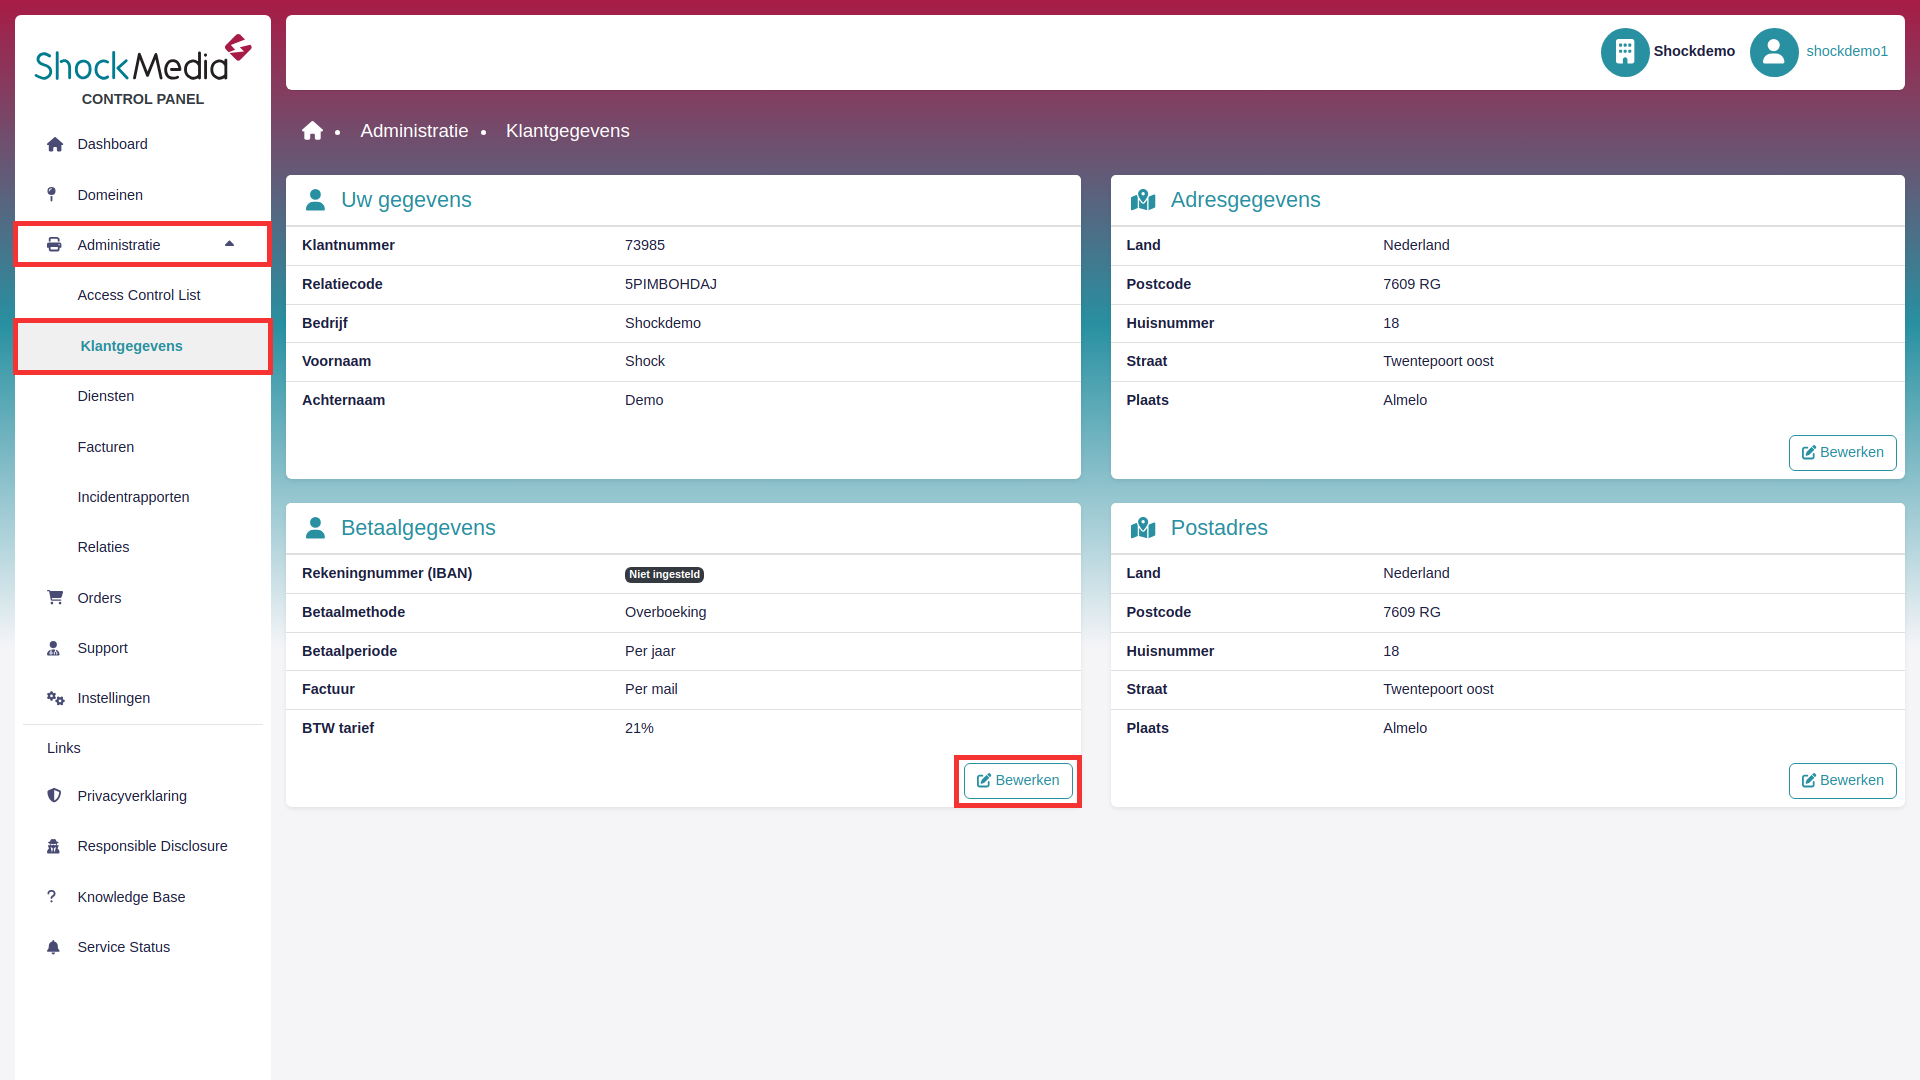Click the person icon beside Betaalgegevens
The height and width of the screenshot is (1080, 1920).
click(x=315, y=528)
